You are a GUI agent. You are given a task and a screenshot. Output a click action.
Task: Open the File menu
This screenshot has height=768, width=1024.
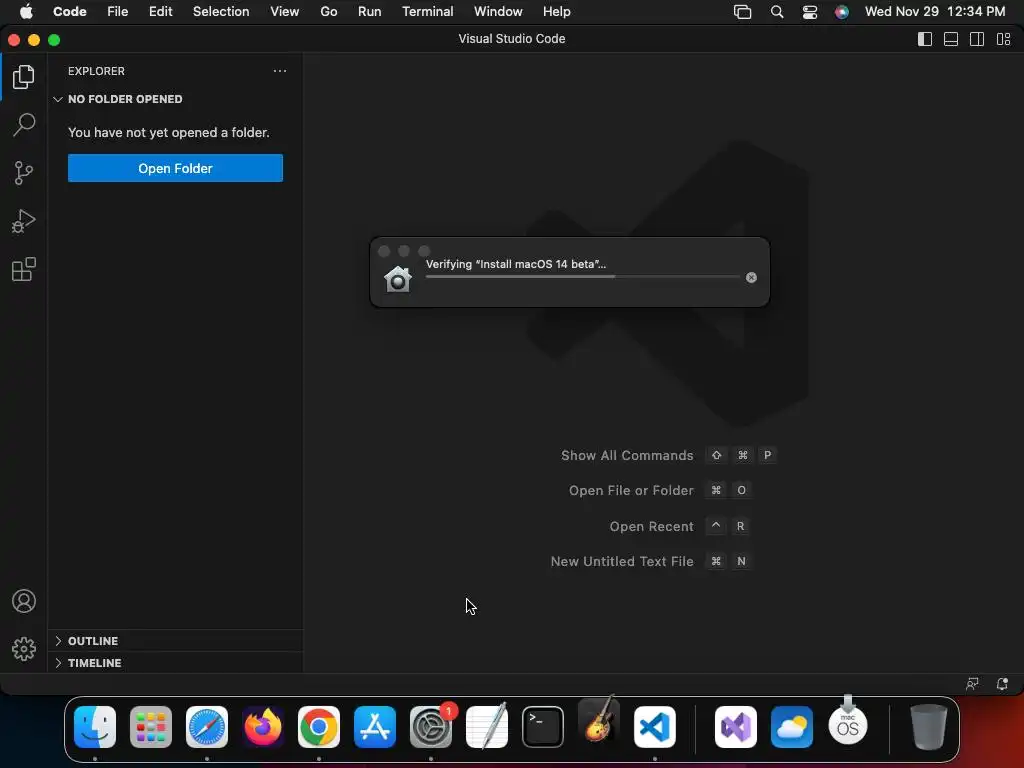coord(118,12)
